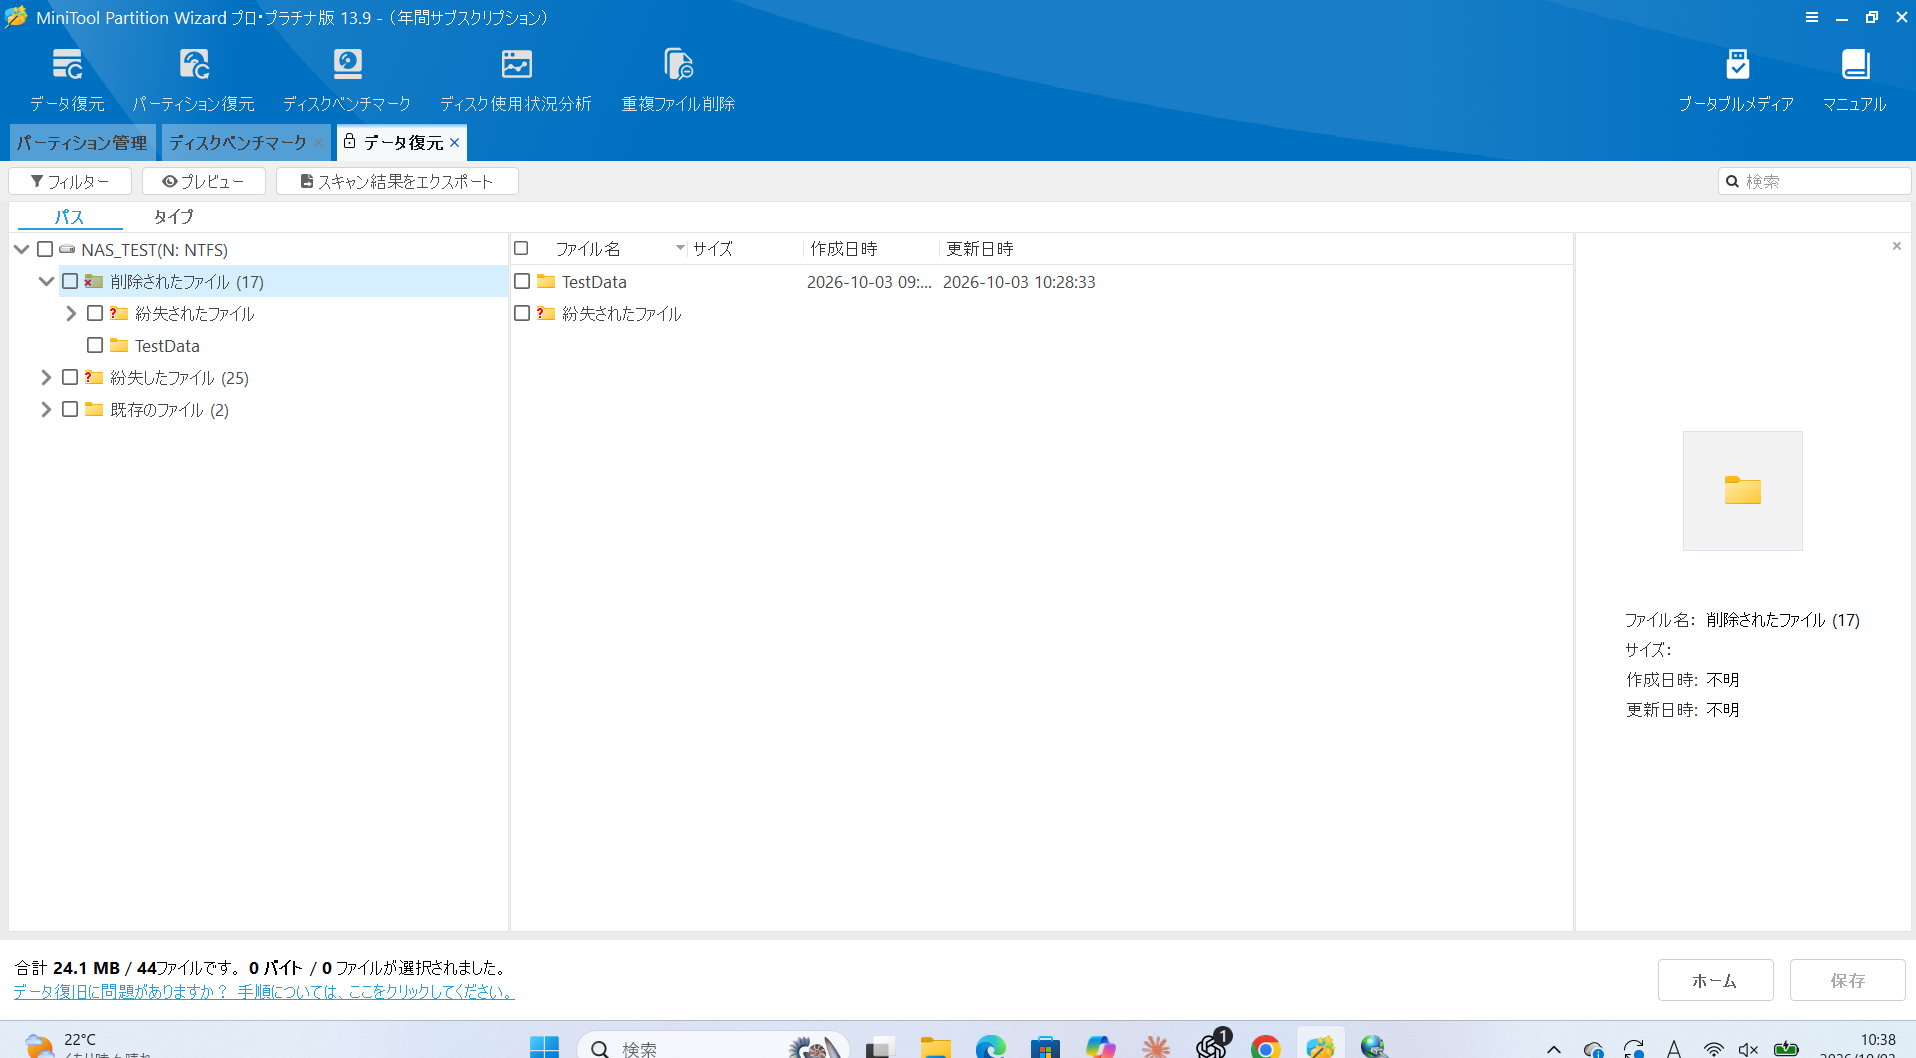
Task: Click the ファイル名 column sort arrow
Action: (x=680, y=248)
